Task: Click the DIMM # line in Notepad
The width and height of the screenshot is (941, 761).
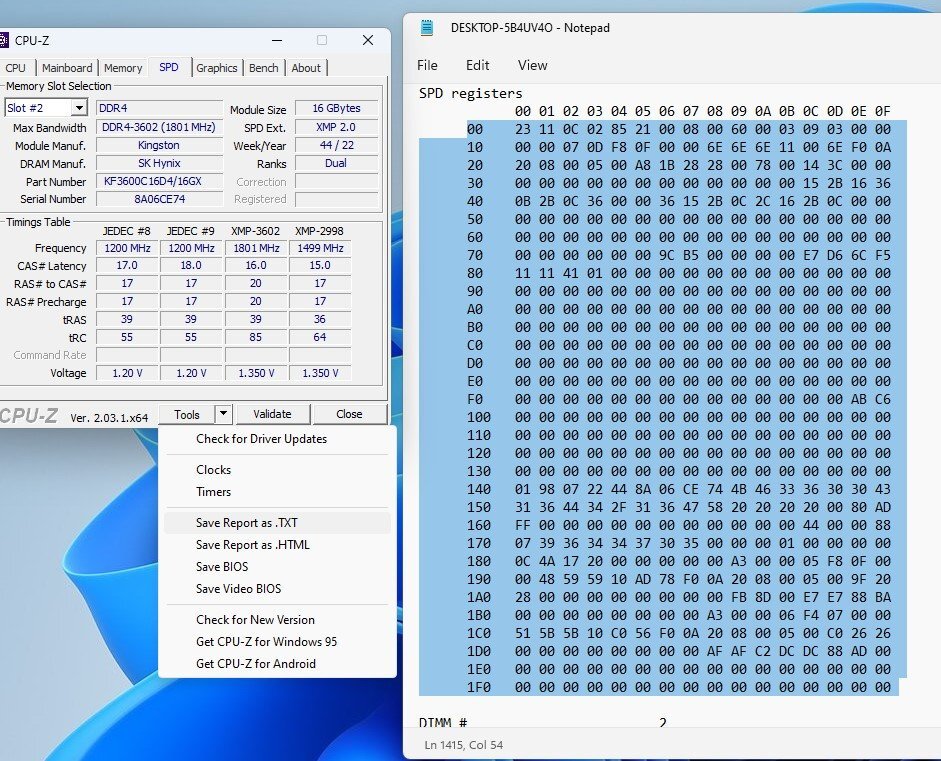Action: (443, 722)
